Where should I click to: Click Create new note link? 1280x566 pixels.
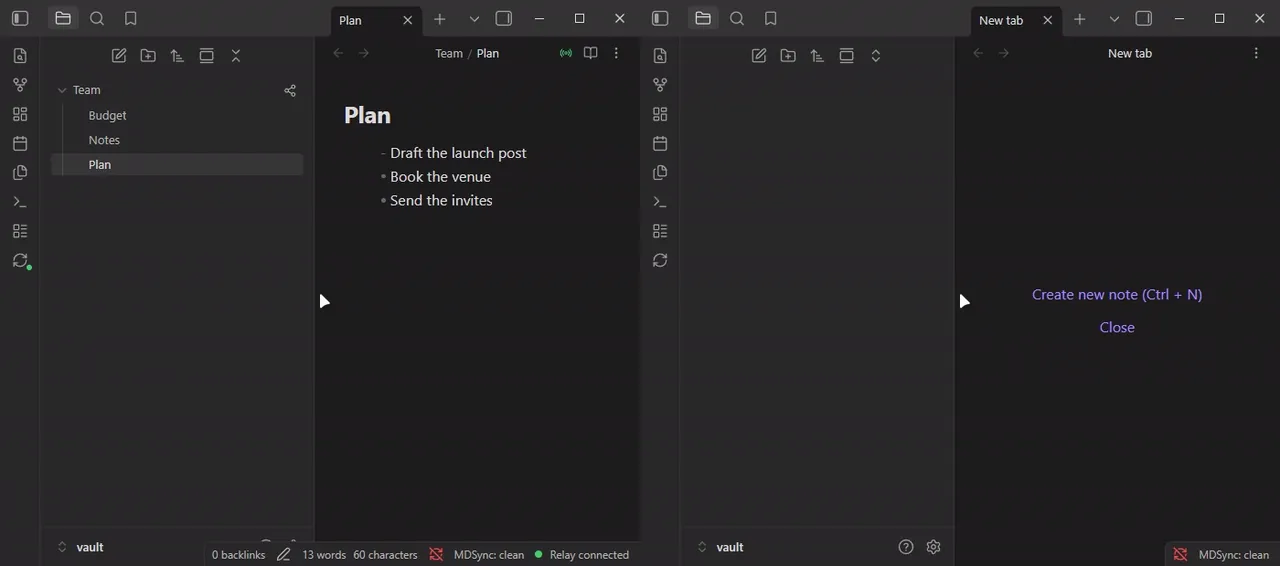1117,294
